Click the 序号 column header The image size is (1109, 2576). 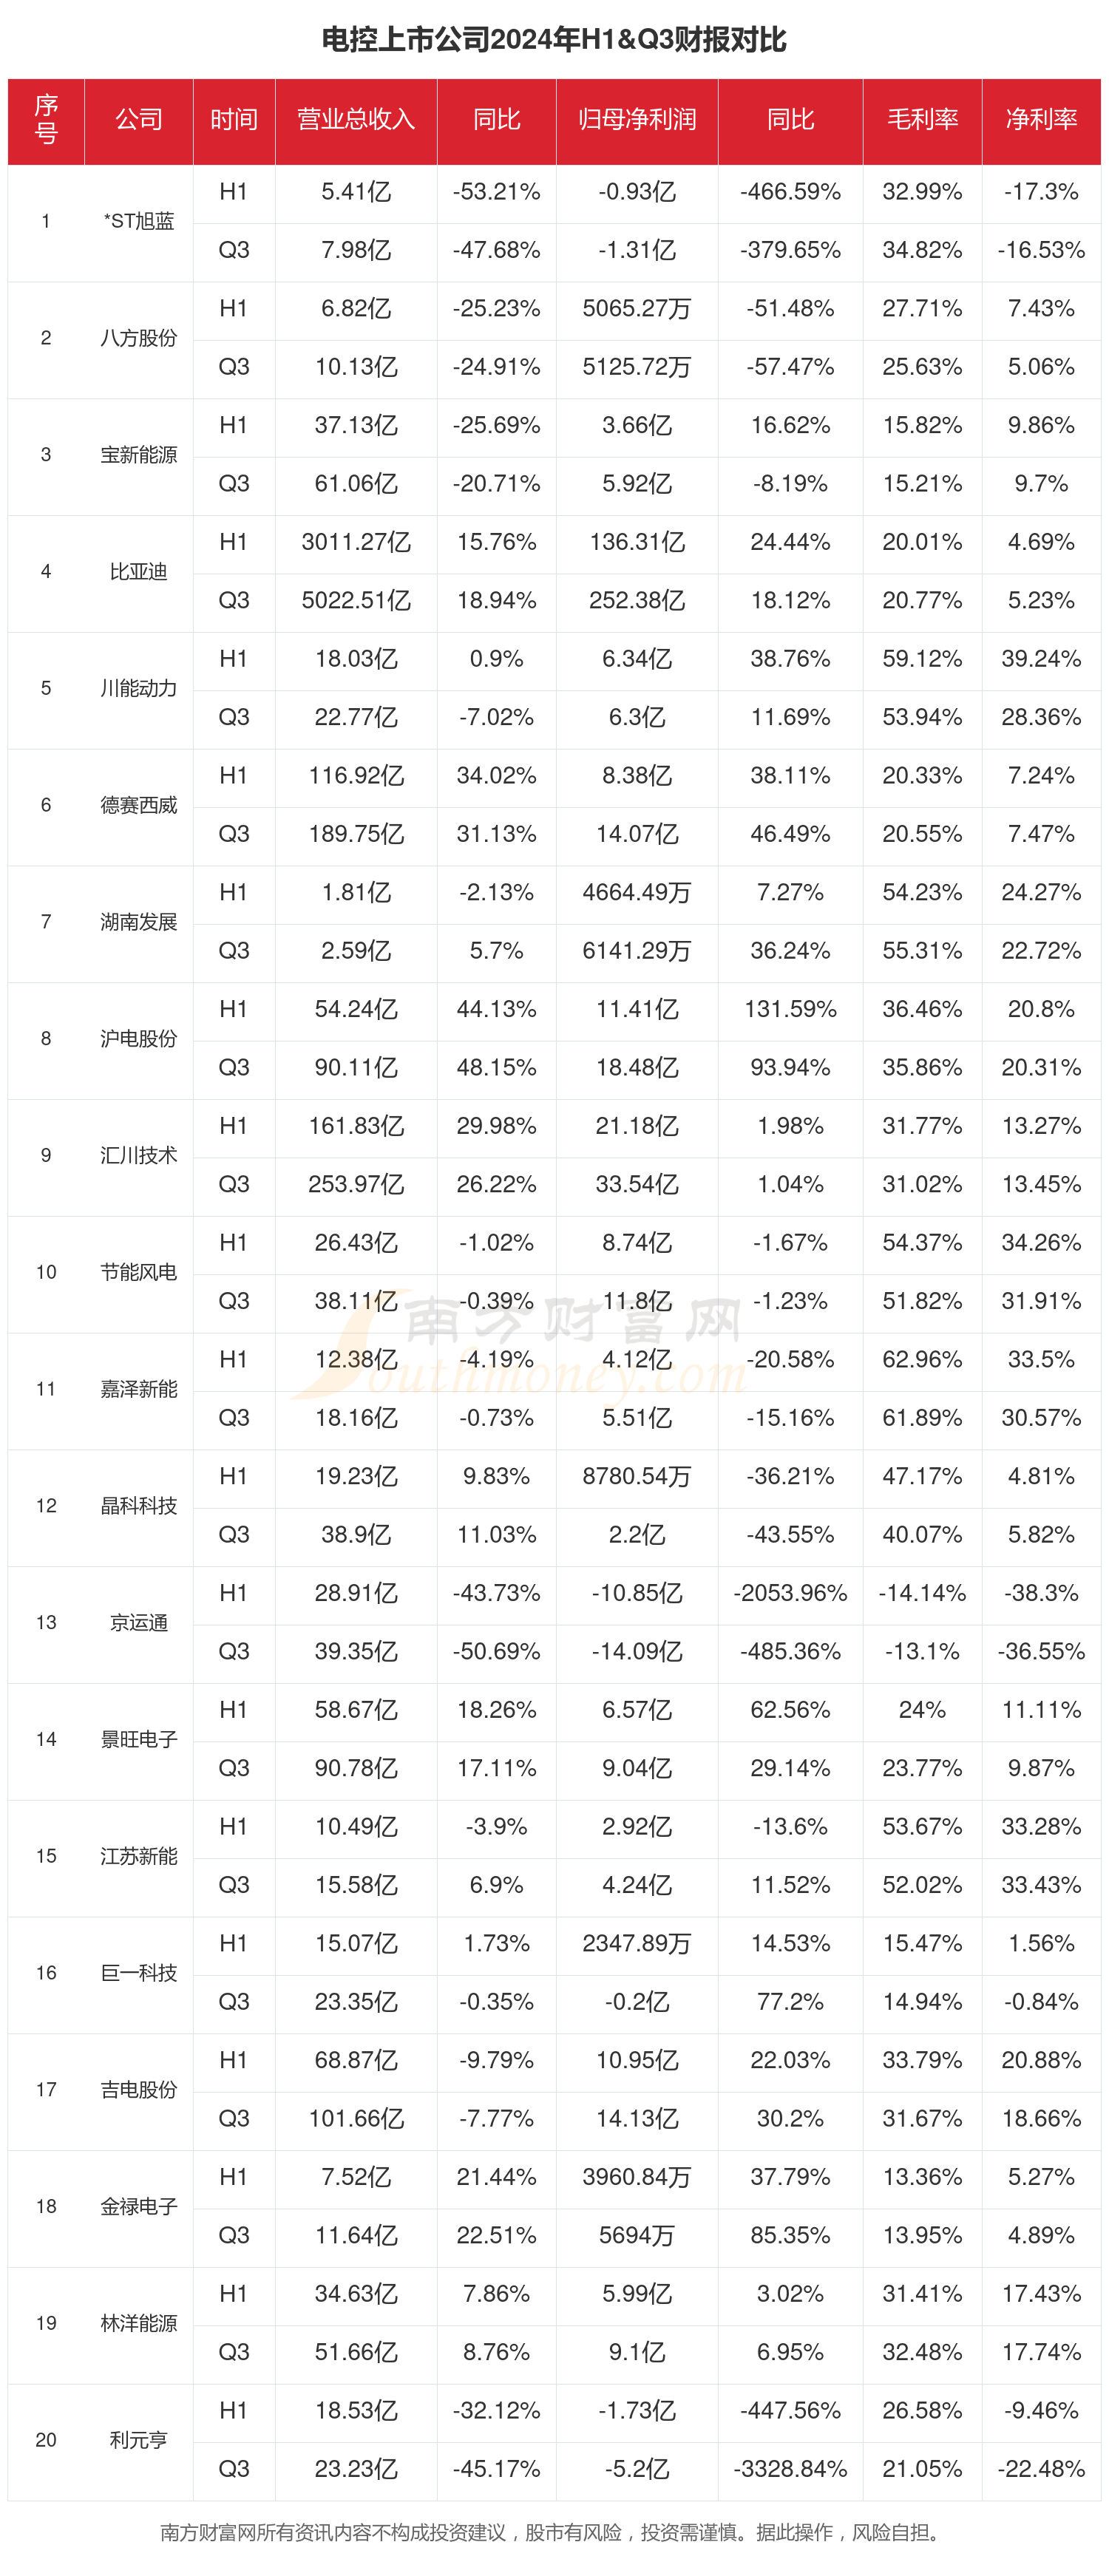pos(46,120)
